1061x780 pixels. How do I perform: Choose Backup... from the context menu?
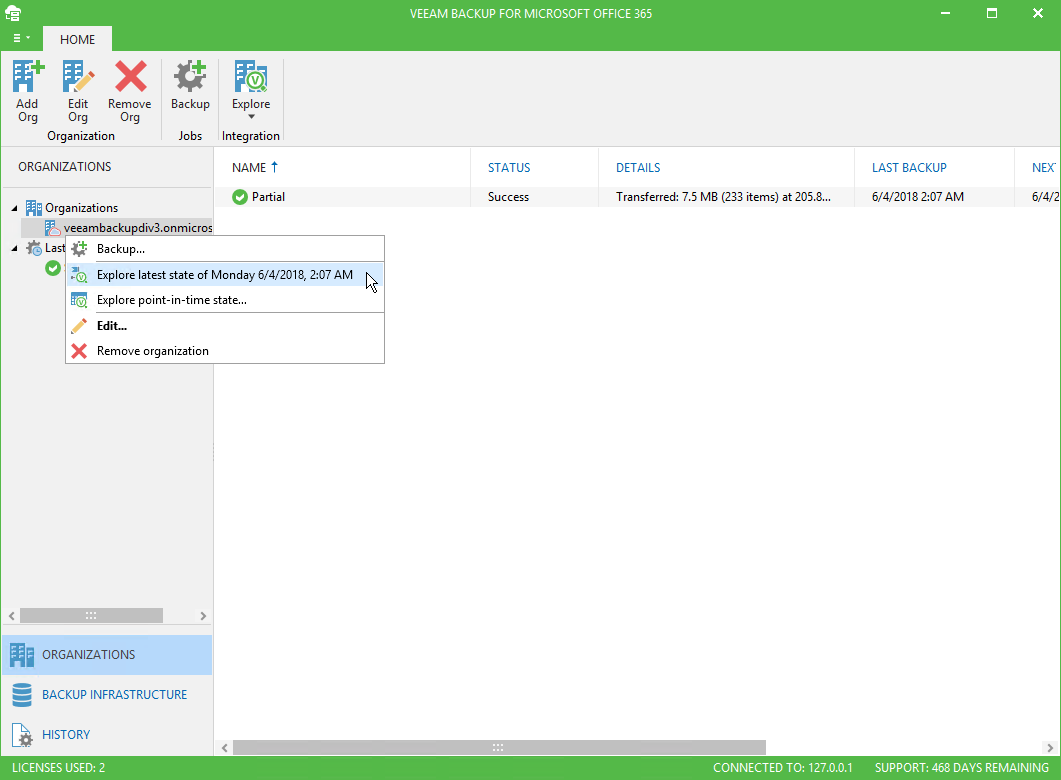(x=225, y=249)
